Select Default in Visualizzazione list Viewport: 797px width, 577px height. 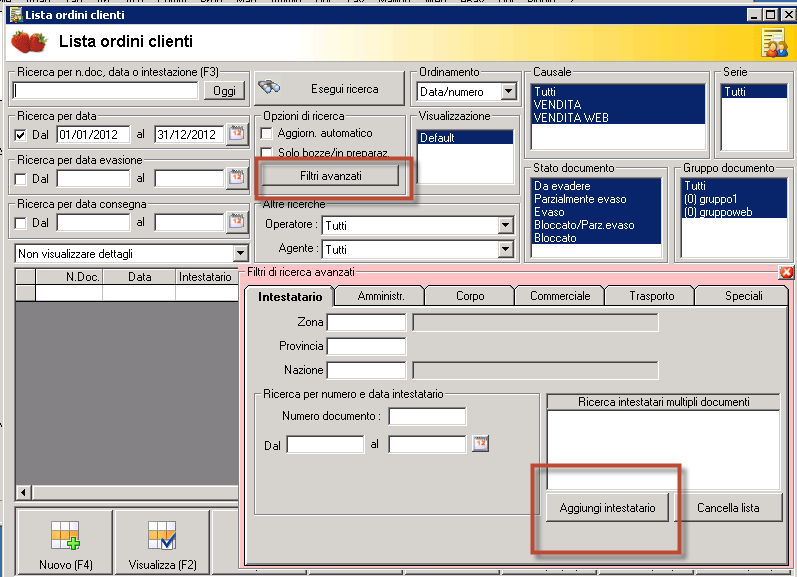point(465,138)
